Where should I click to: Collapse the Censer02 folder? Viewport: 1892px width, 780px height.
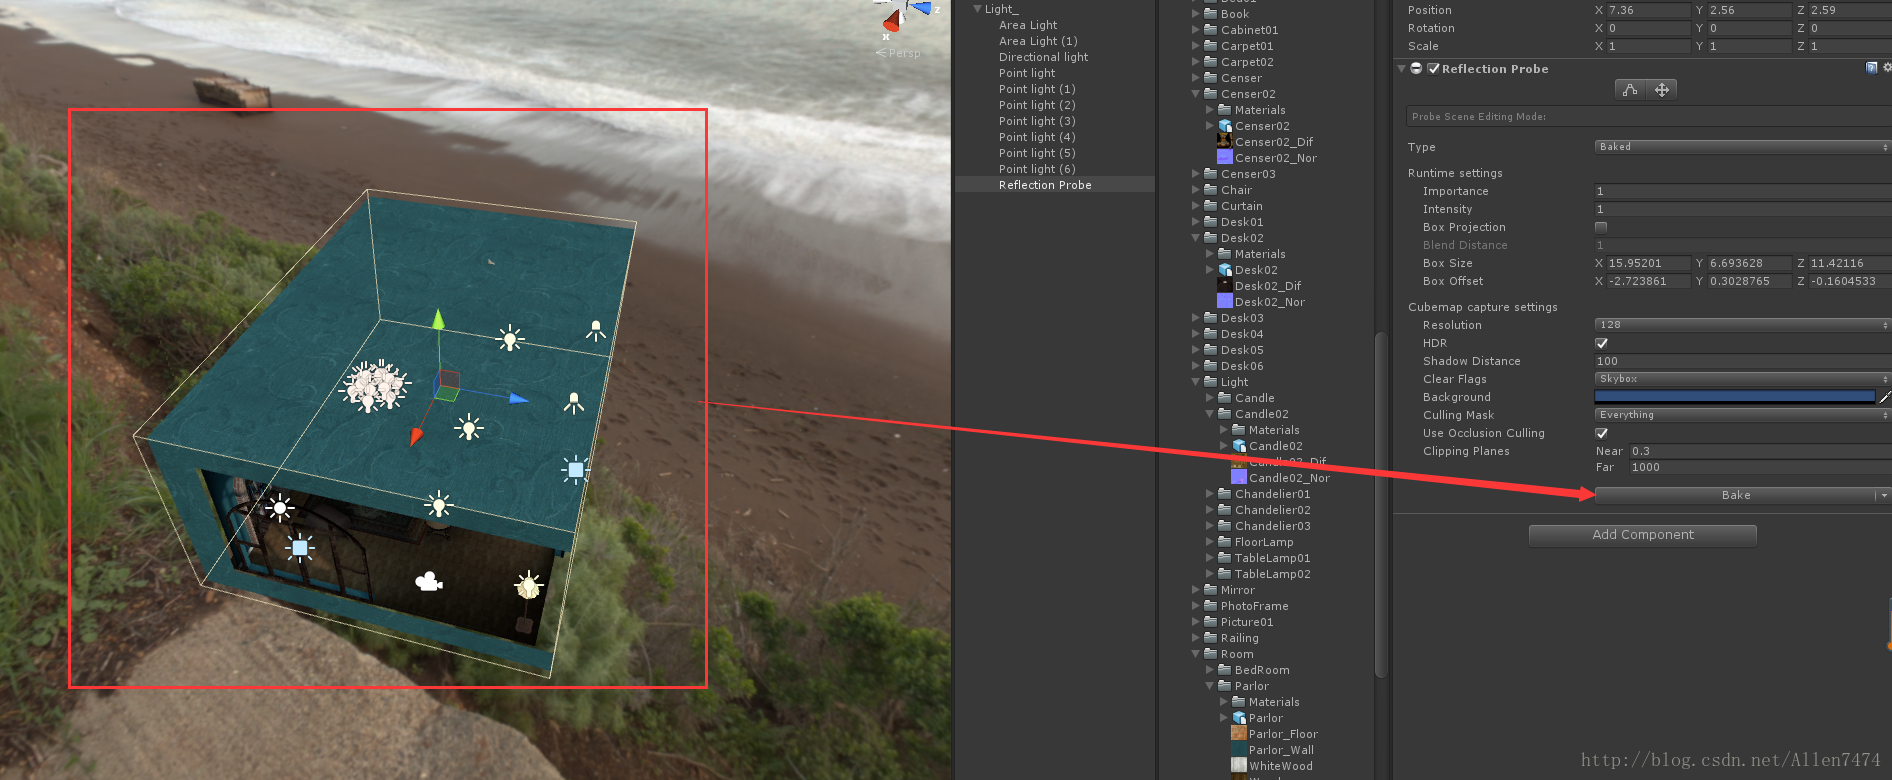point(1196,94)
